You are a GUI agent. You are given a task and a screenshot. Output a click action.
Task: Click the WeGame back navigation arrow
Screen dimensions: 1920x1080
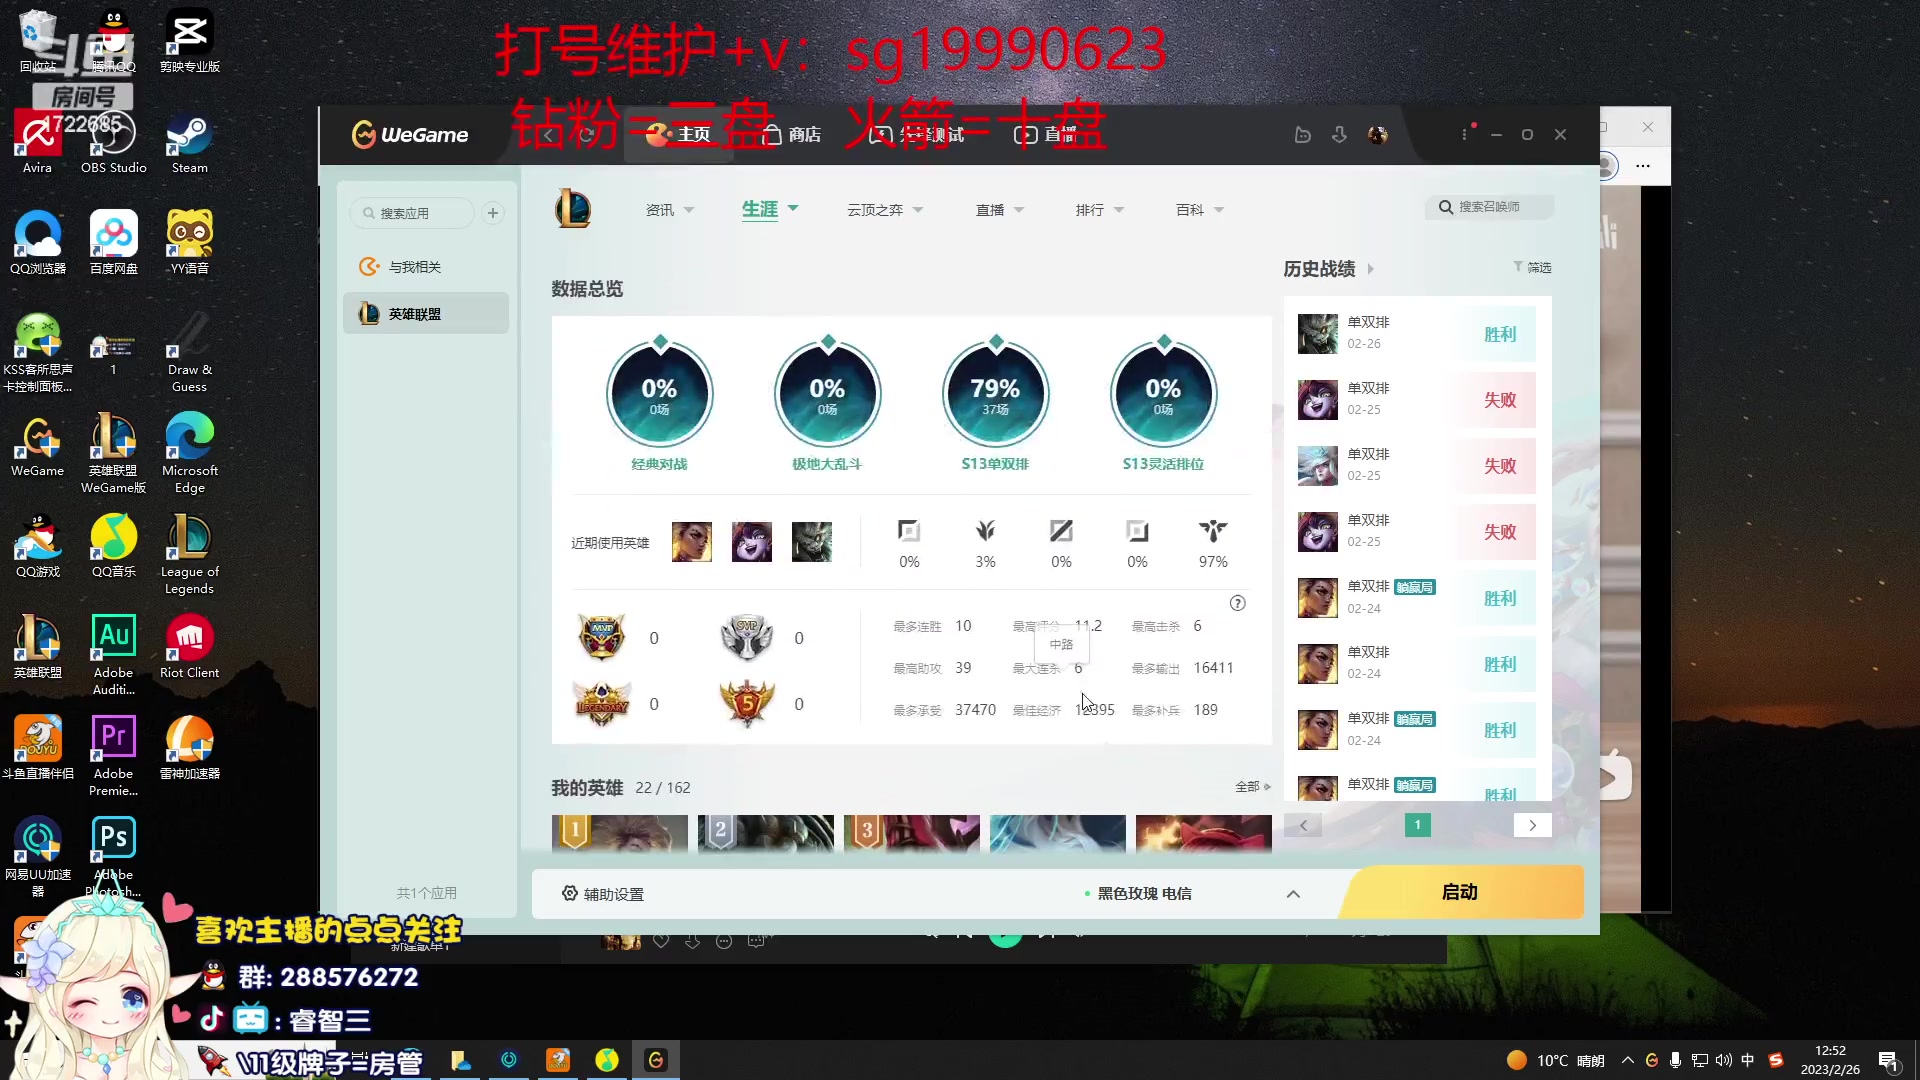[x=548, y=135]
